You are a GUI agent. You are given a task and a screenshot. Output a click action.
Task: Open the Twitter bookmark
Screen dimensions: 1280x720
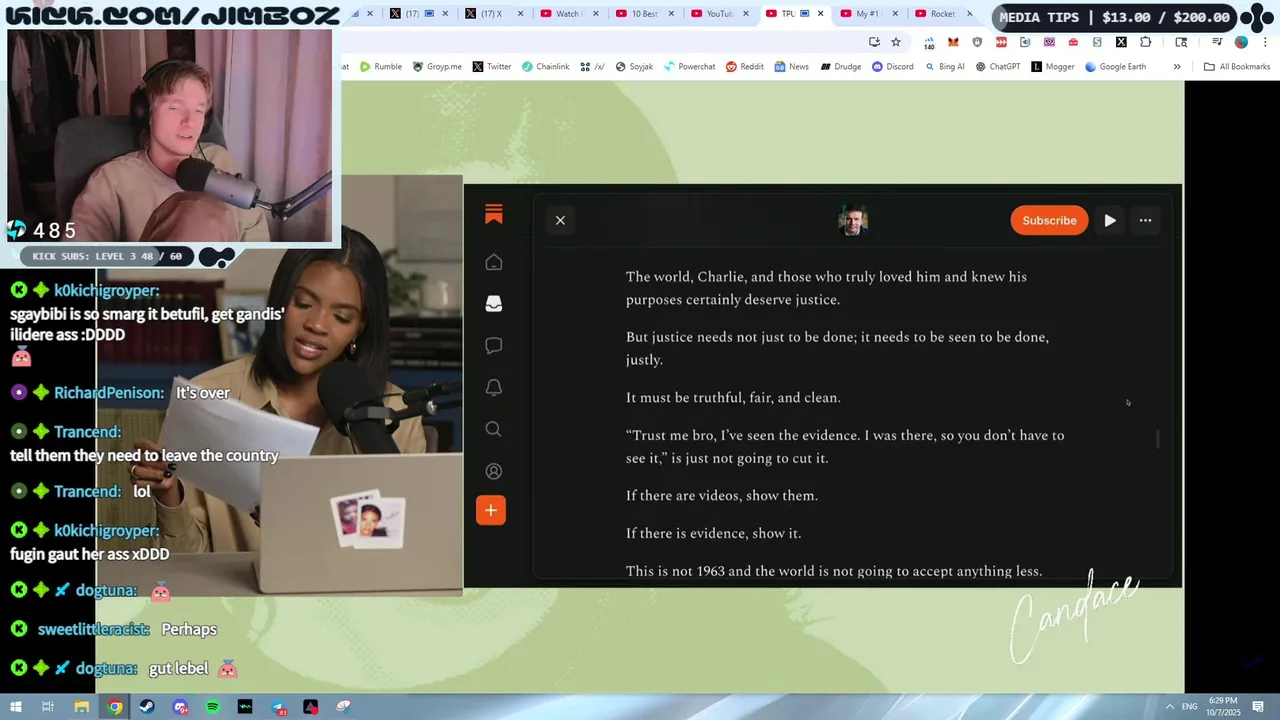pyautogui.click(x=492, y=67)
